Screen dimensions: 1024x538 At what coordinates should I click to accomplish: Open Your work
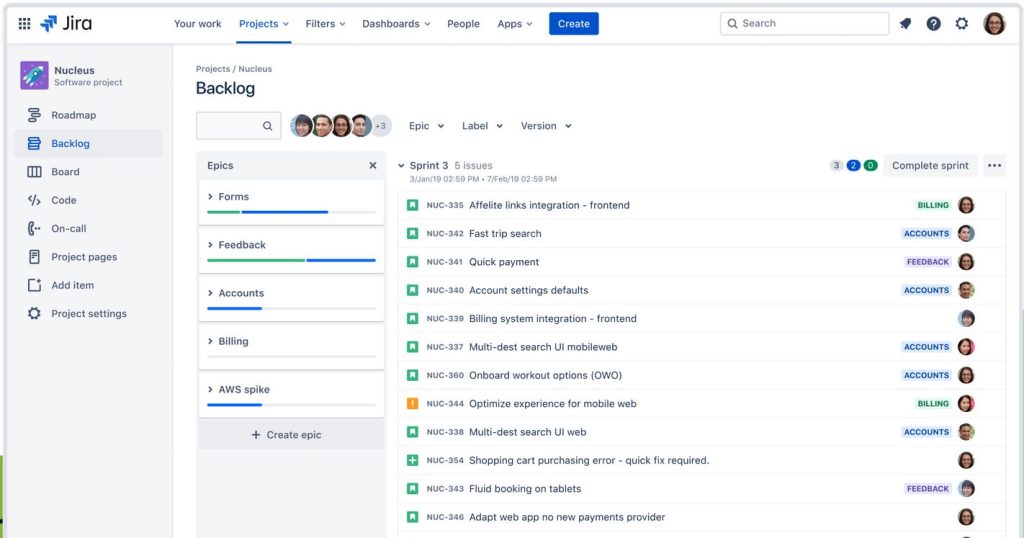[x=197, y=24]
